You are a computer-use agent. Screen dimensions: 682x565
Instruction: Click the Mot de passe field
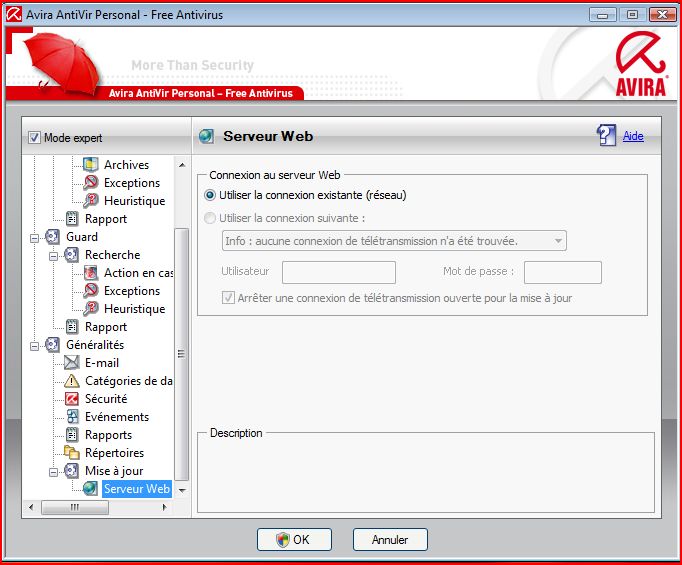[563, 272]
